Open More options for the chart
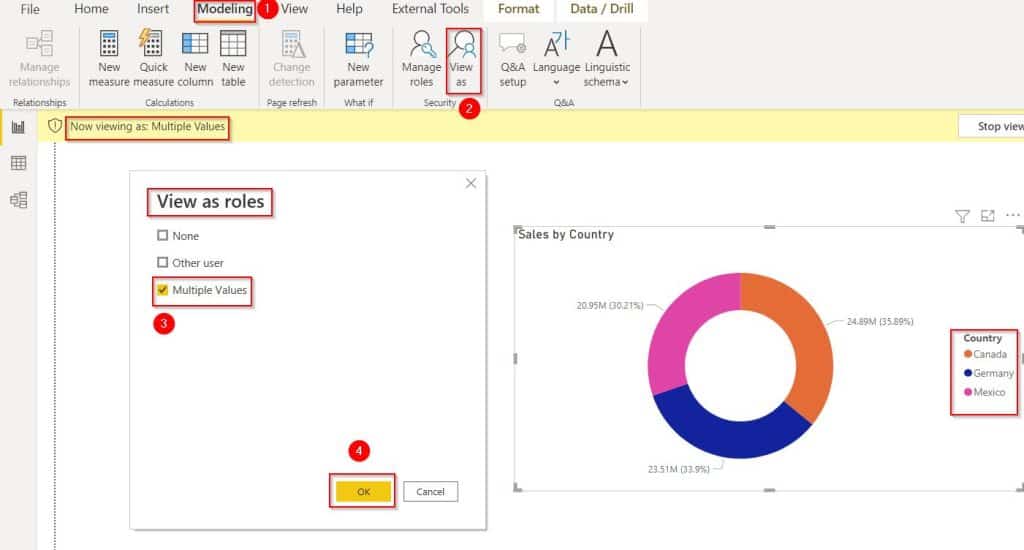The image size is (1024, 550). (x=1012, y=215)
